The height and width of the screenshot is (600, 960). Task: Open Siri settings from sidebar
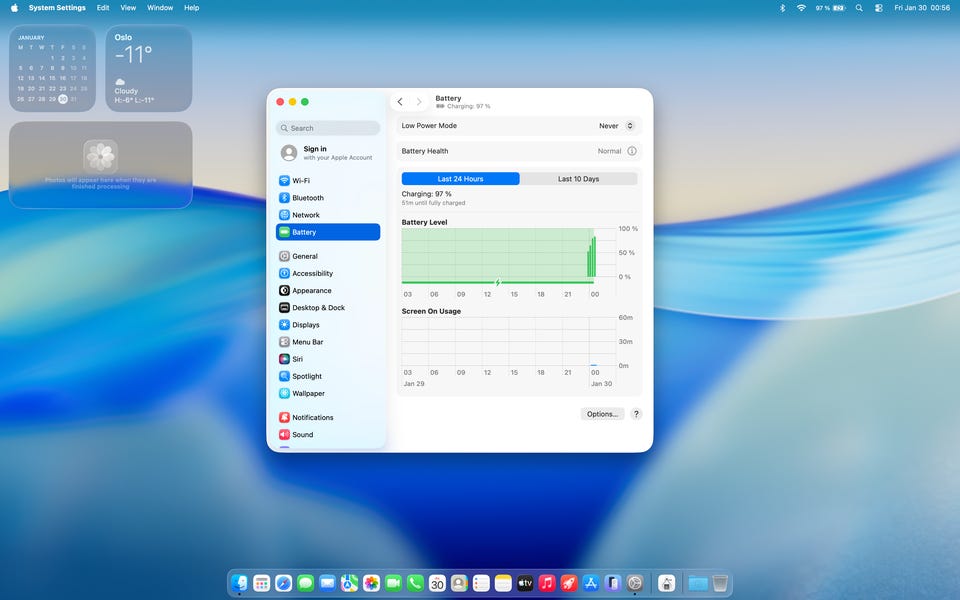[x=297, y=359]
